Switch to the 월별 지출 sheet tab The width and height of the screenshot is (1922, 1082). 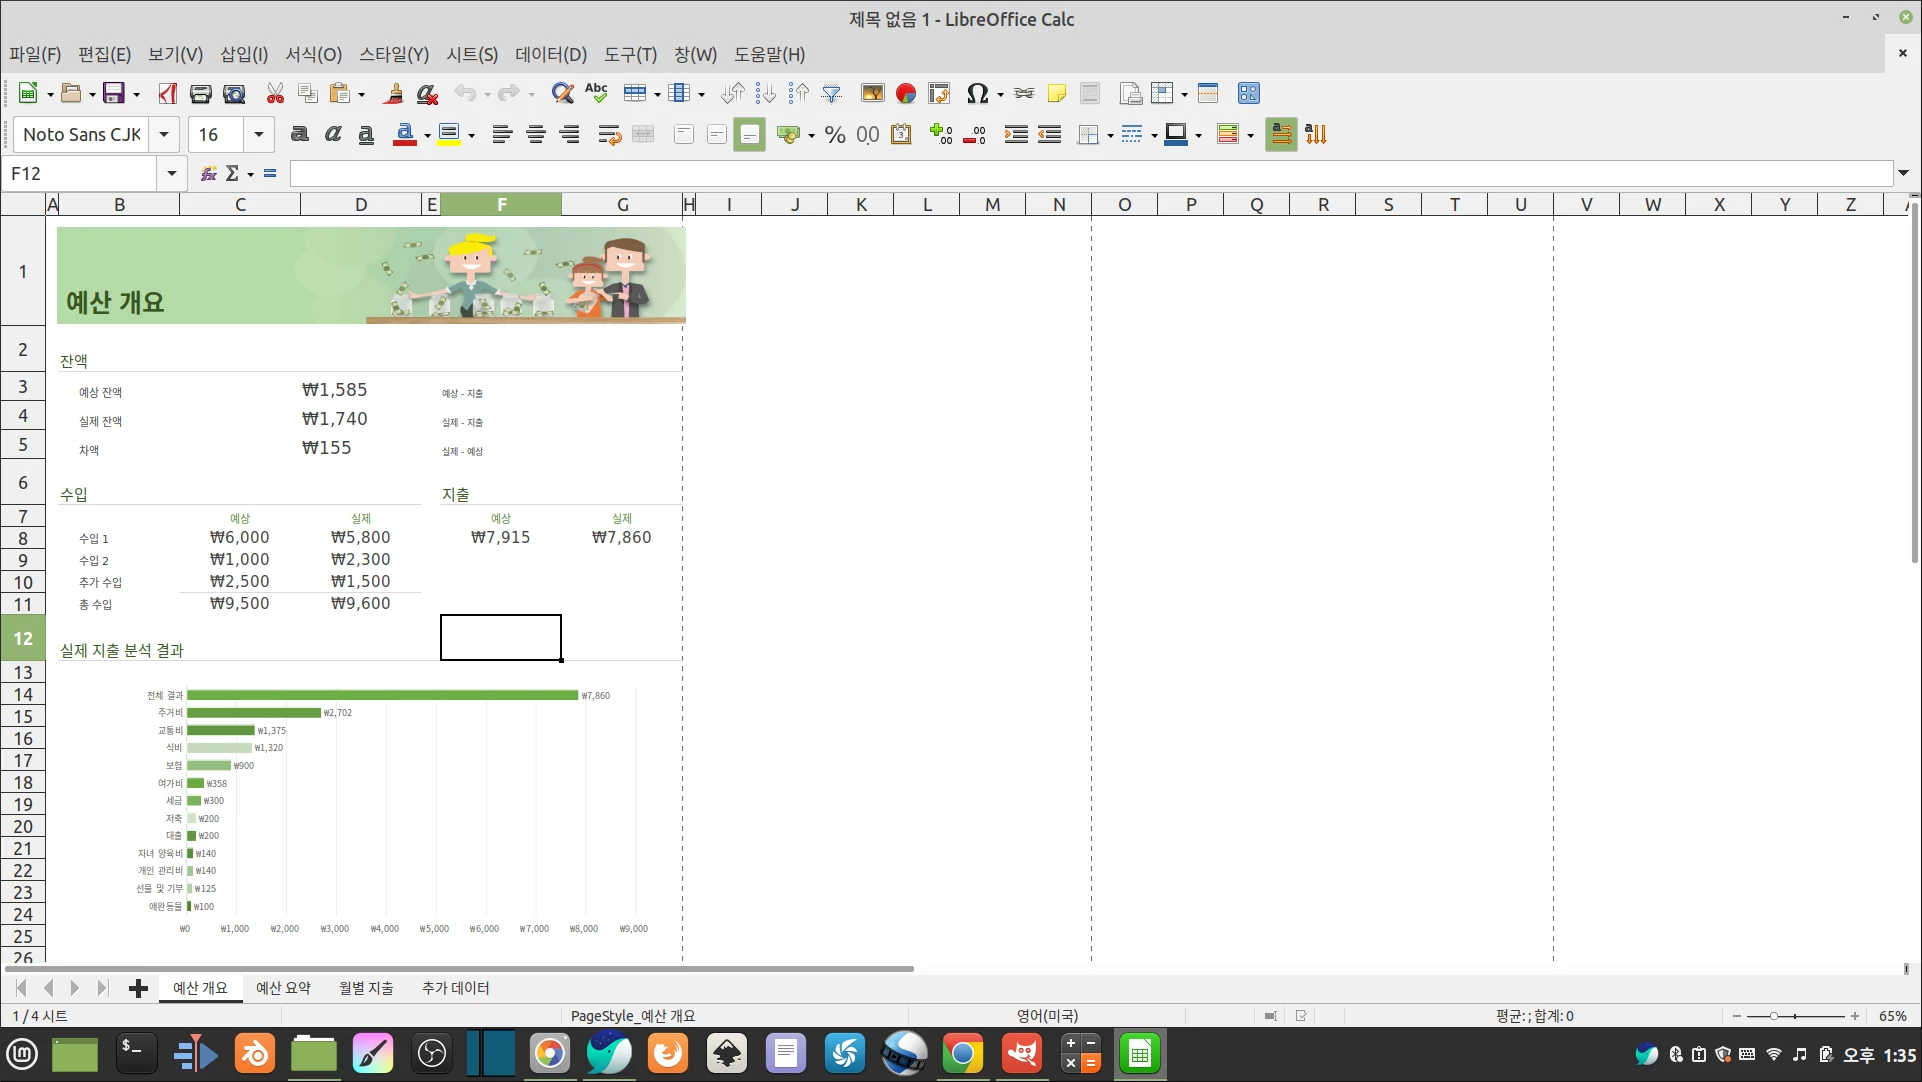click(366, 988)
